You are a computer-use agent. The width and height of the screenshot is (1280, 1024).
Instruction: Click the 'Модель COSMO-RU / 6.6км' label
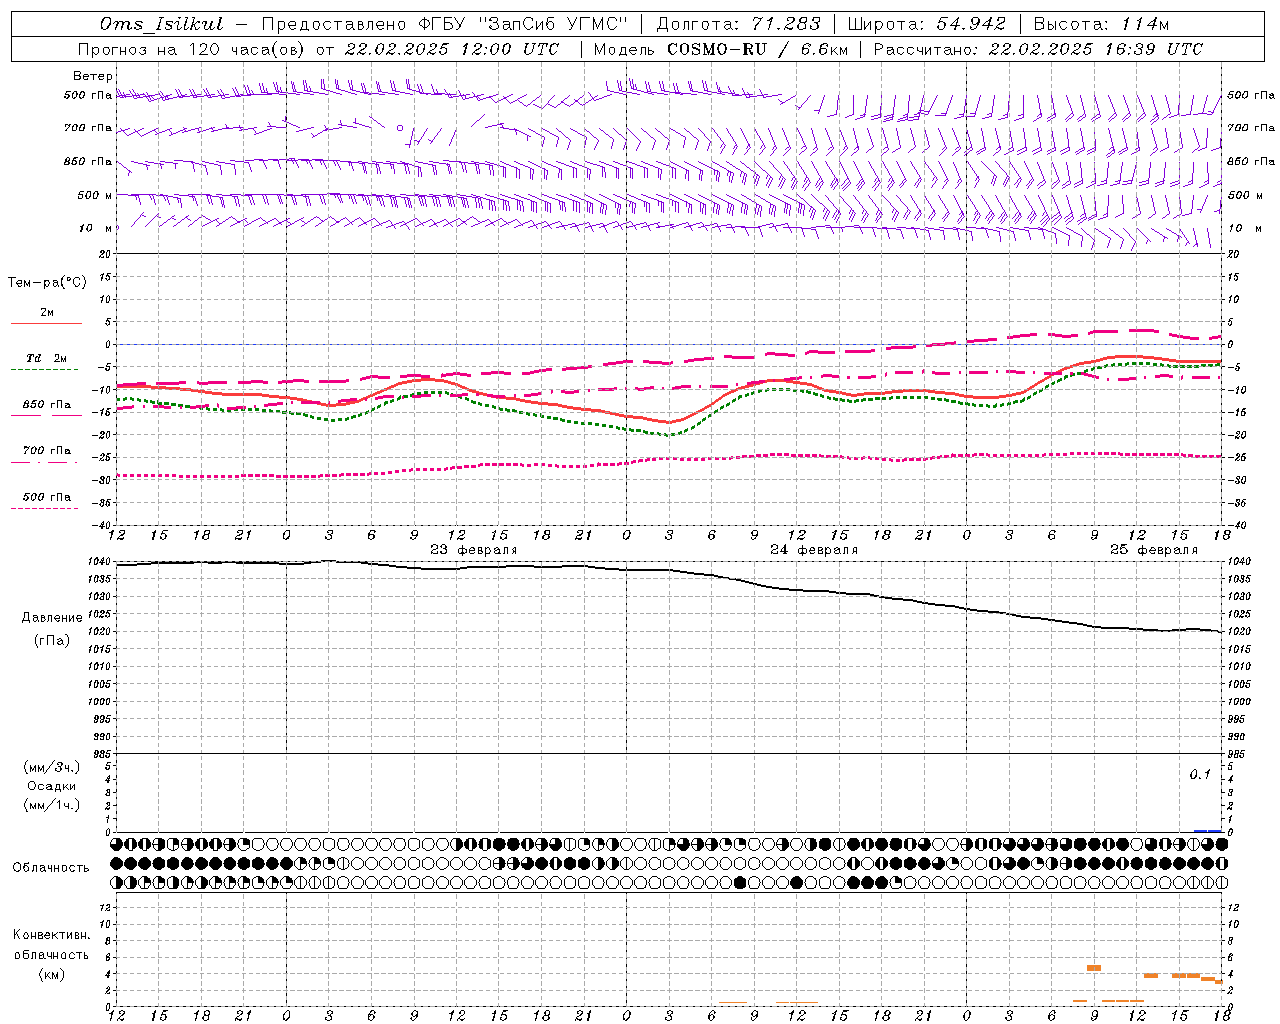pyautogui.click(x=720, y=49)
